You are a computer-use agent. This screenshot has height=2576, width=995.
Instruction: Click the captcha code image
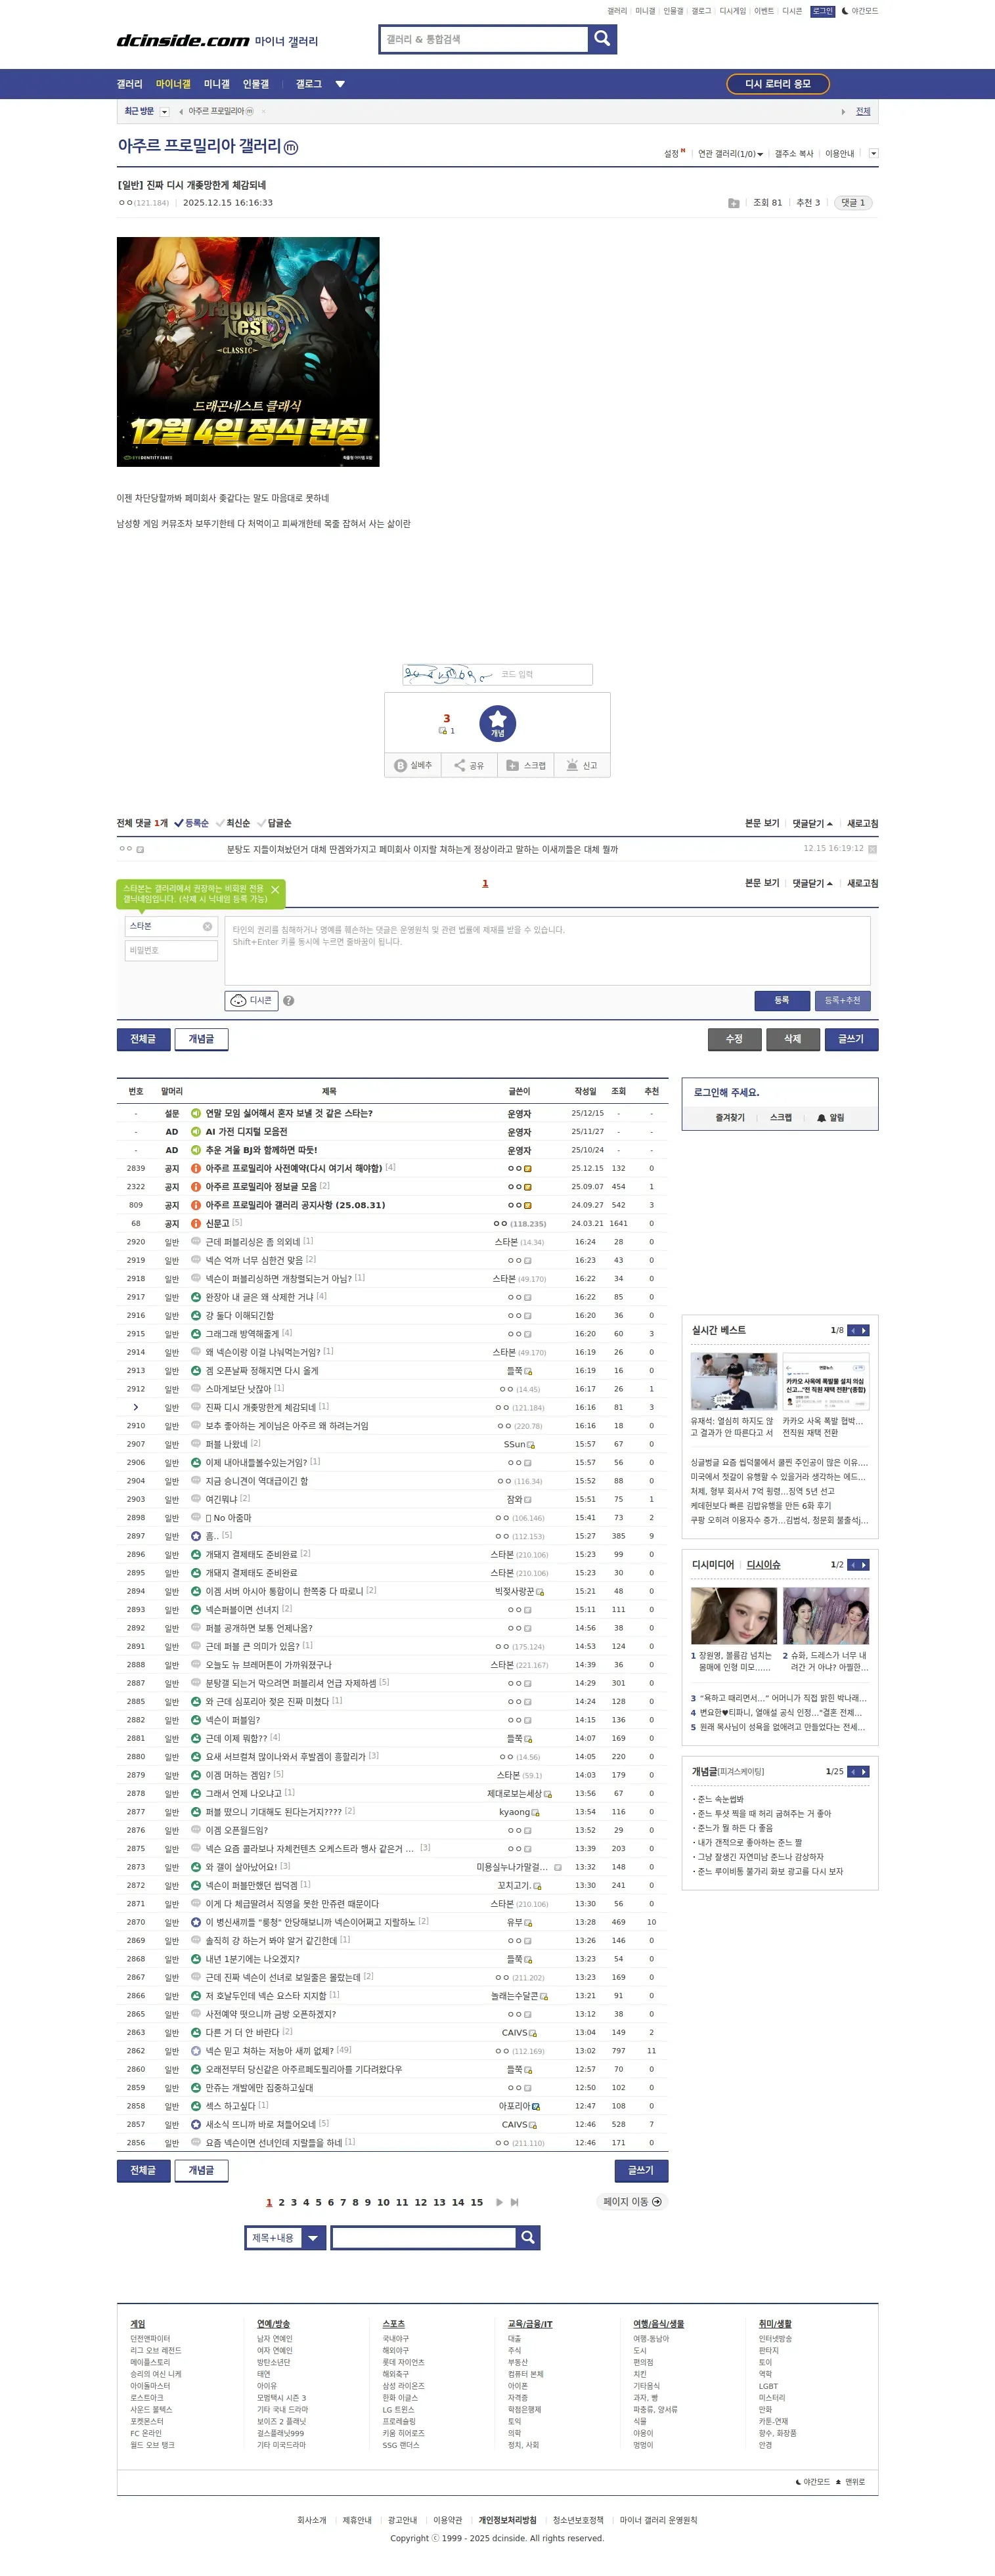click(447, 675)
